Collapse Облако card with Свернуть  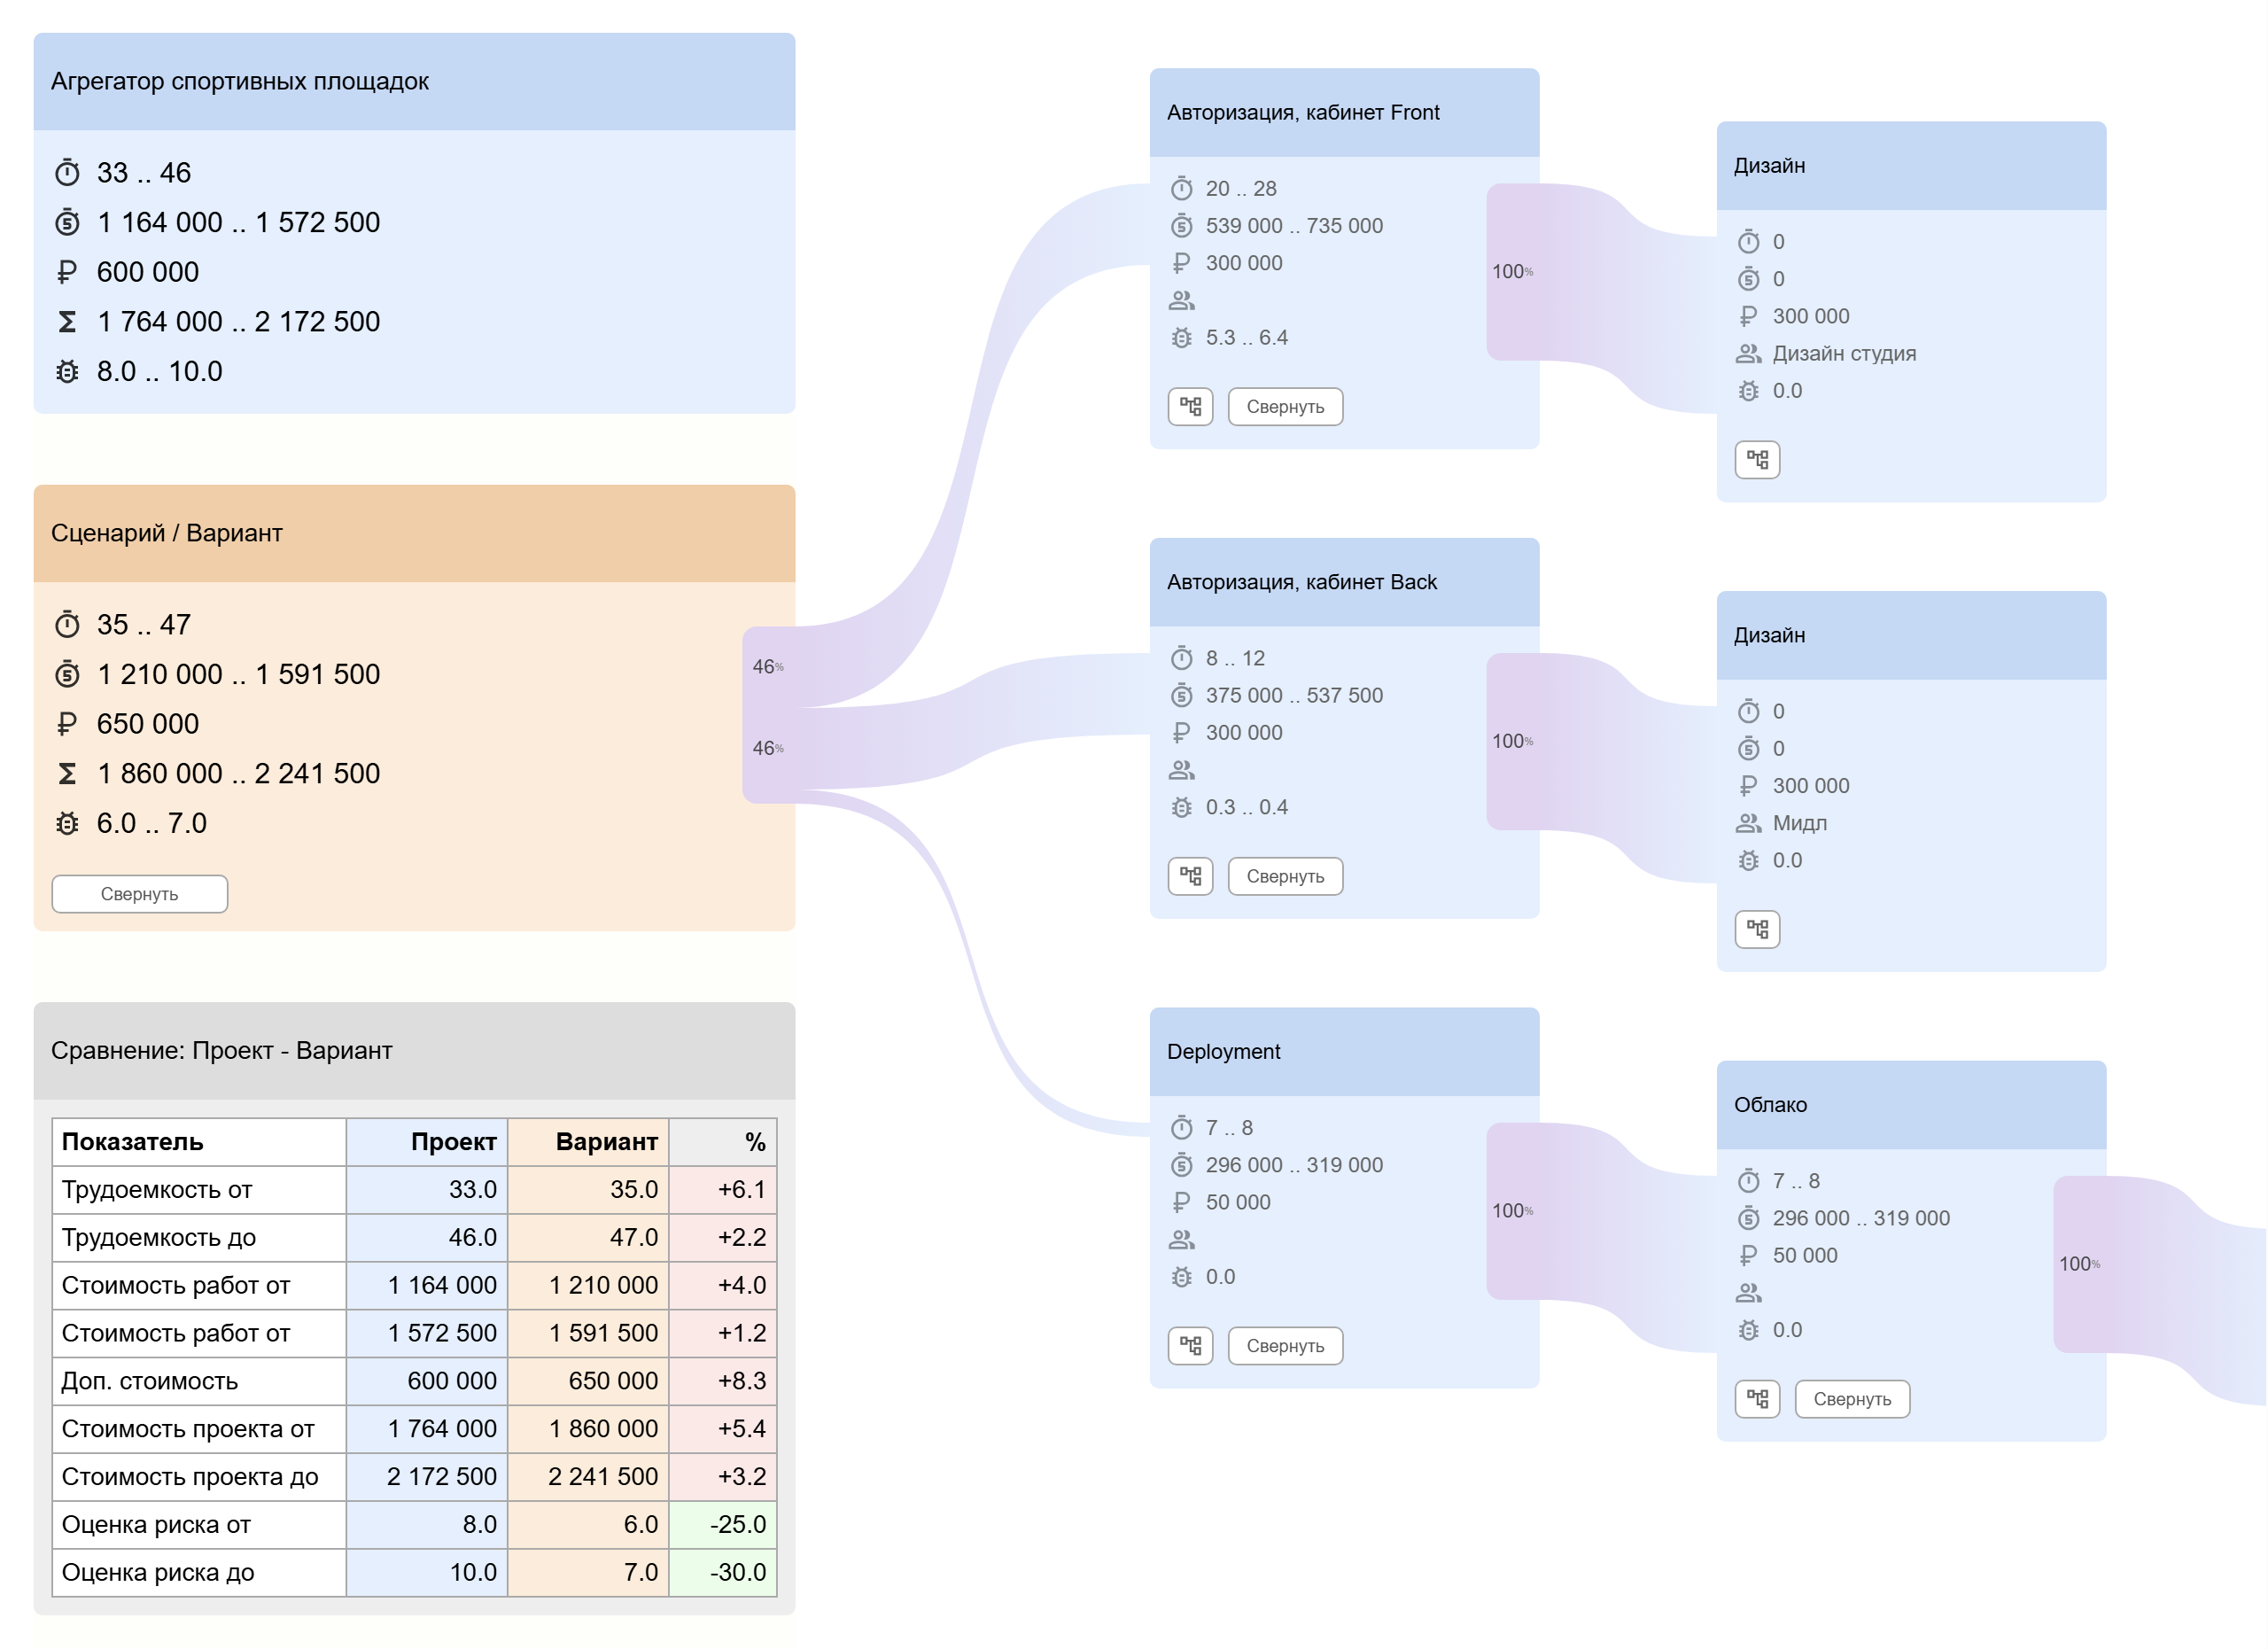click(x=1852, y=1399)
